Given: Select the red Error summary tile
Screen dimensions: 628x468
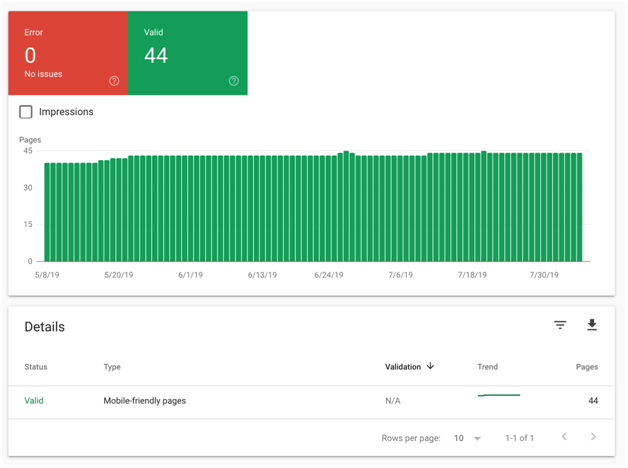Looking at the screenshot, I should coord(68,54).
